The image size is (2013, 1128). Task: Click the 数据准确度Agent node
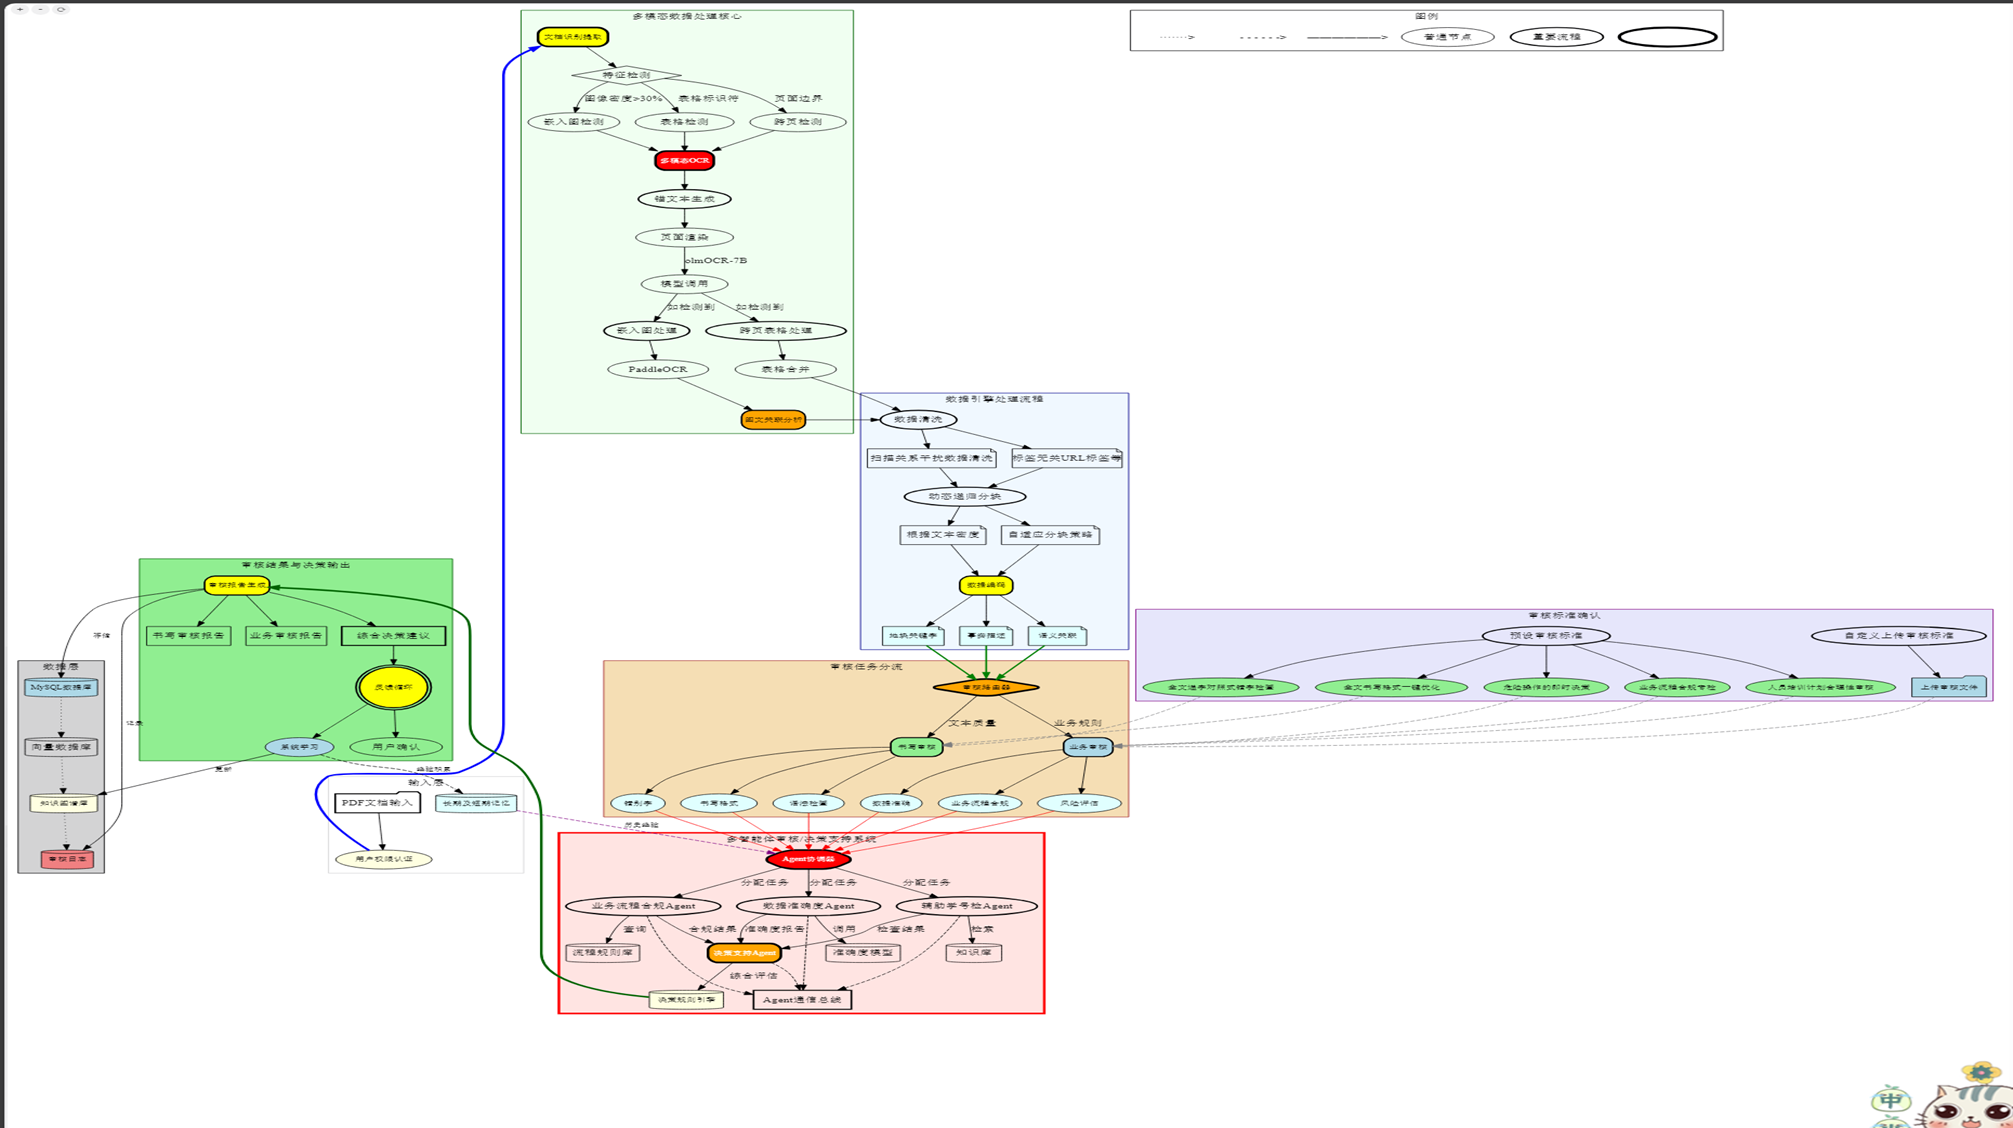pos(808,906)
